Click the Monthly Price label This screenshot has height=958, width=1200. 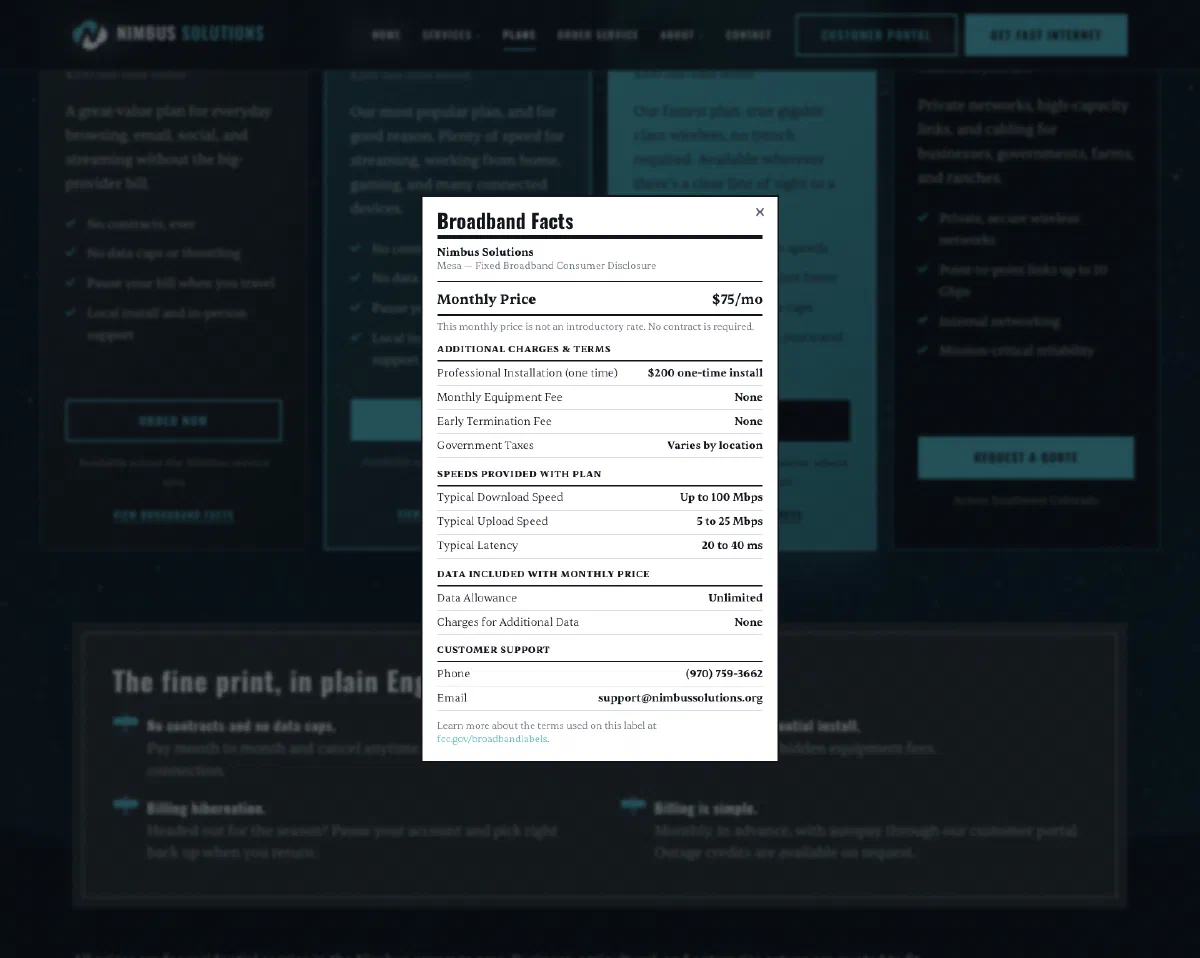486,299
